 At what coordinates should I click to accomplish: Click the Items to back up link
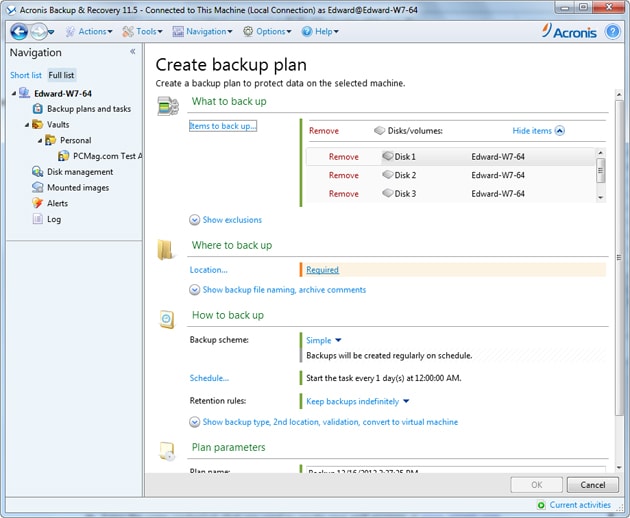(x=223, y=126)
